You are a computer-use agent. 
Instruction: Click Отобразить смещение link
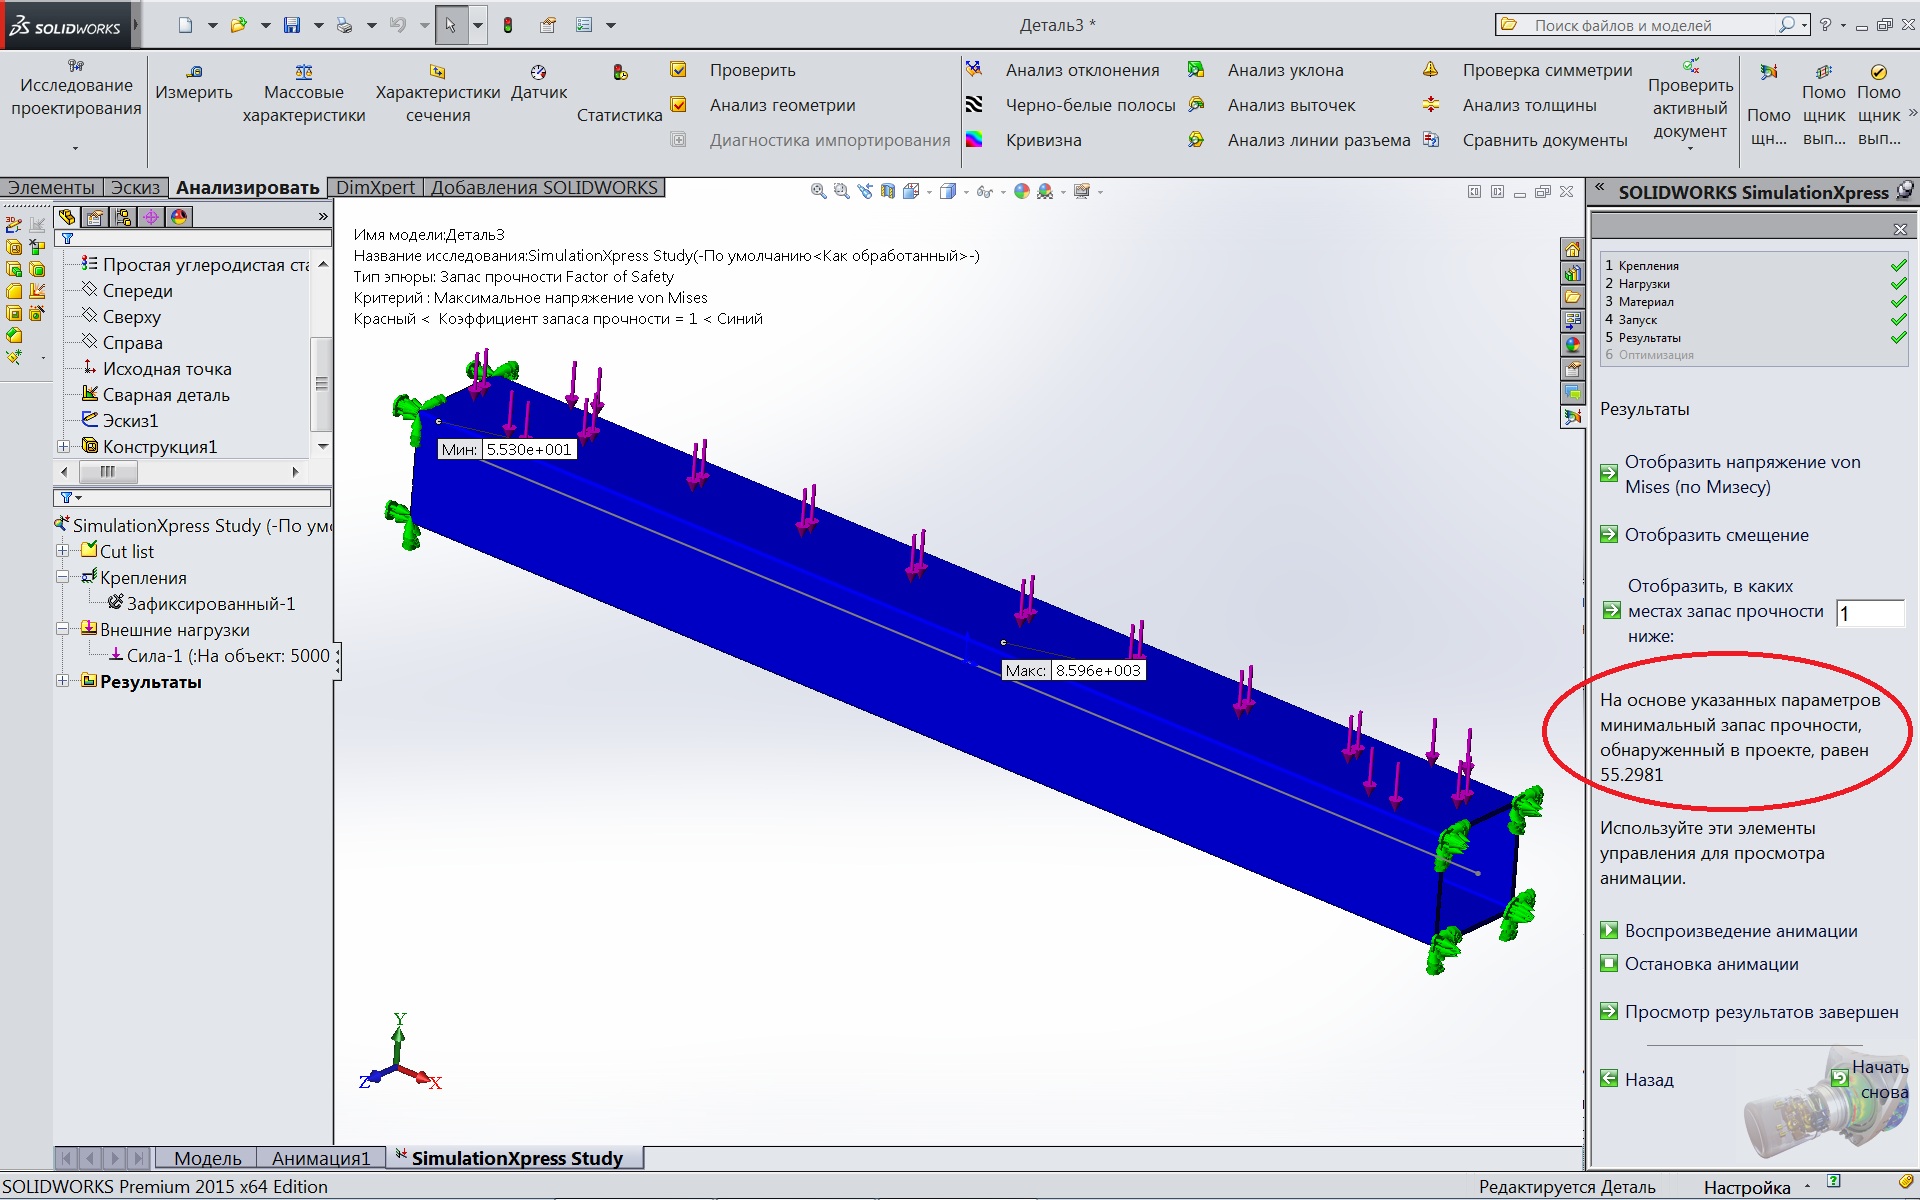tap(1716, 535)
